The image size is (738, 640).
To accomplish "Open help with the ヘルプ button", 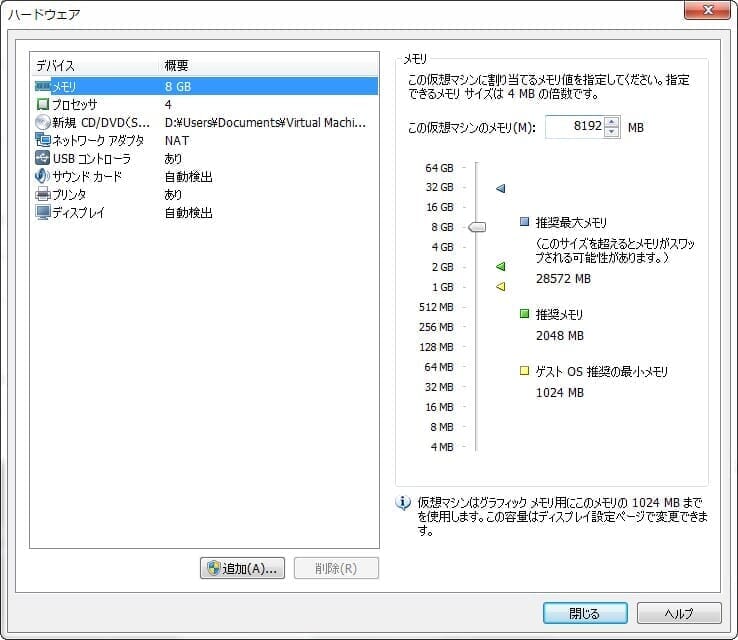I will tap(678, 613).
